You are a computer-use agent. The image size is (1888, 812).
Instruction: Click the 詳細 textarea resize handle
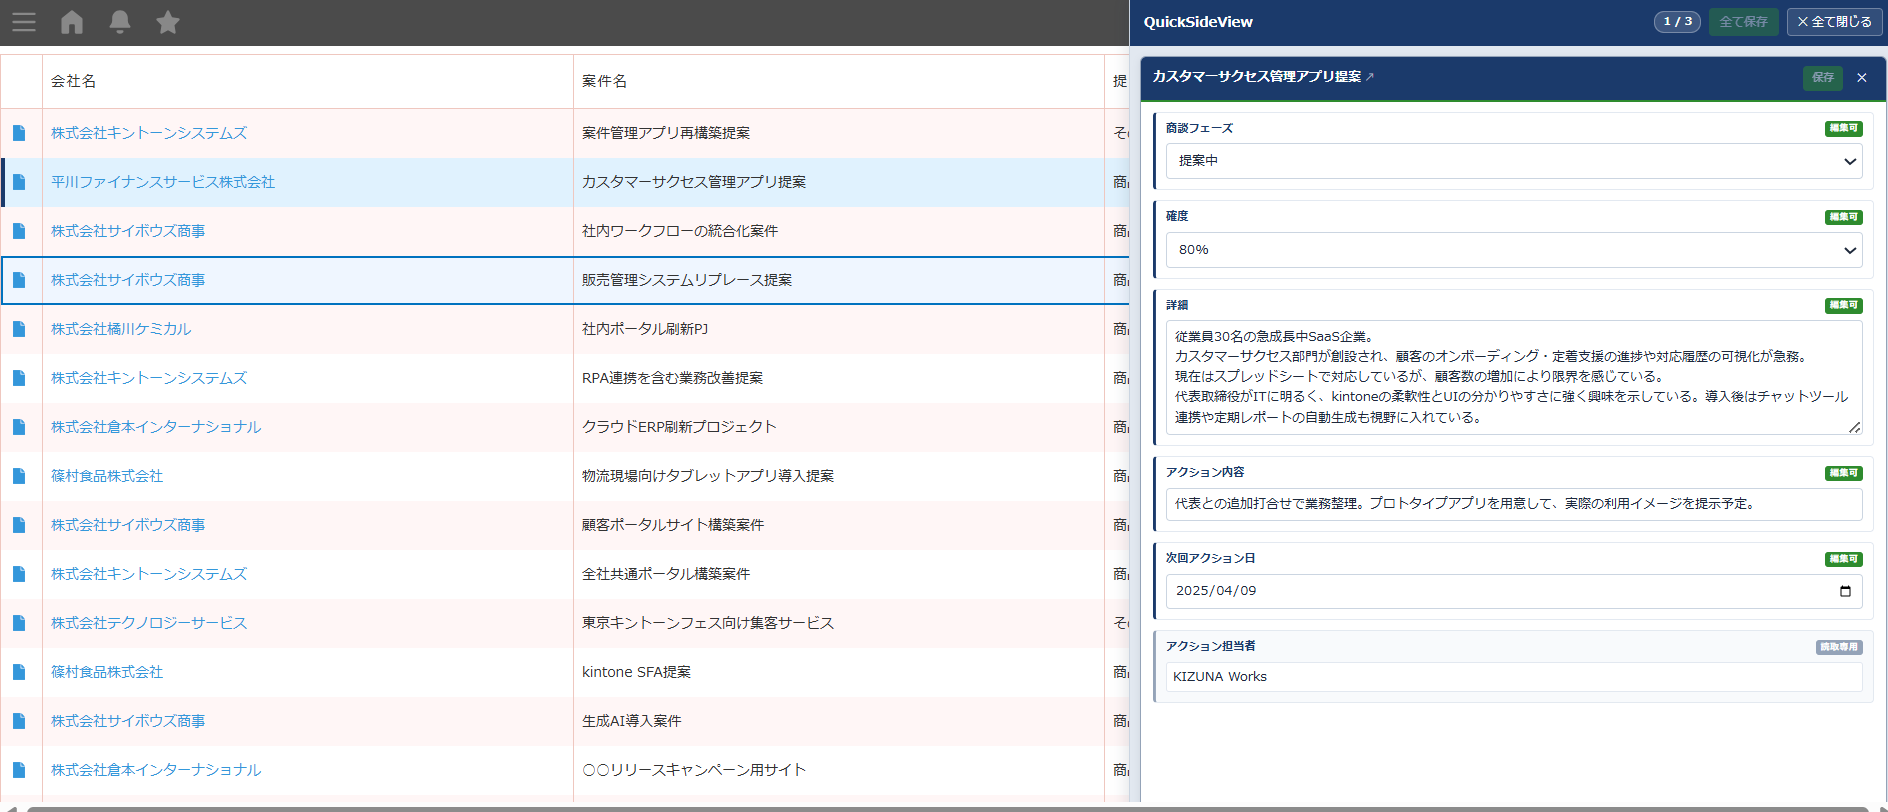click(1854, 427)
